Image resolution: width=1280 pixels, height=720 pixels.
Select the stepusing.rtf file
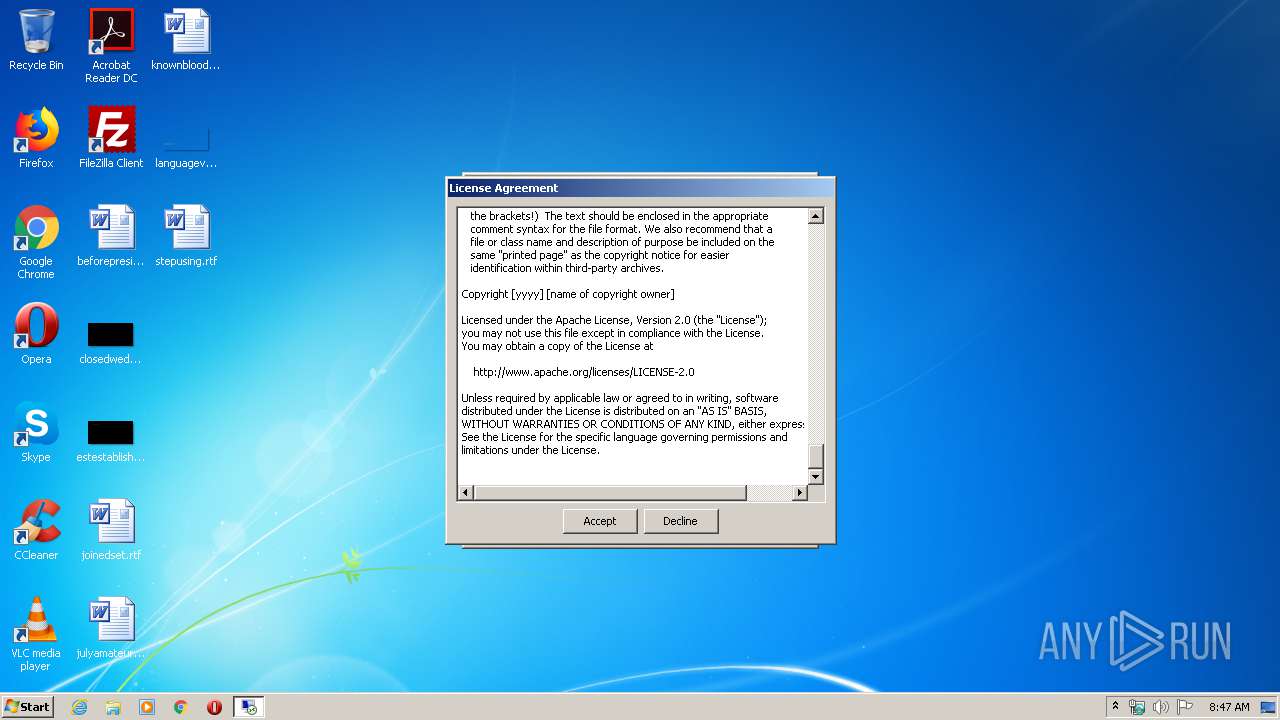[x=186, y=237]
